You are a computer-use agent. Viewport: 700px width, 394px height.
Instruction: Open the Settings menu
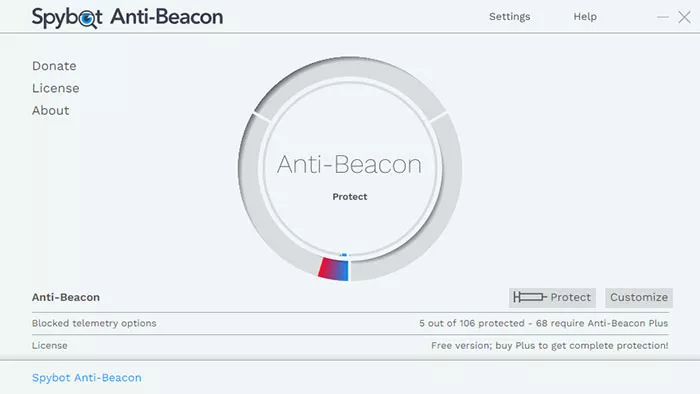(509, 17)
